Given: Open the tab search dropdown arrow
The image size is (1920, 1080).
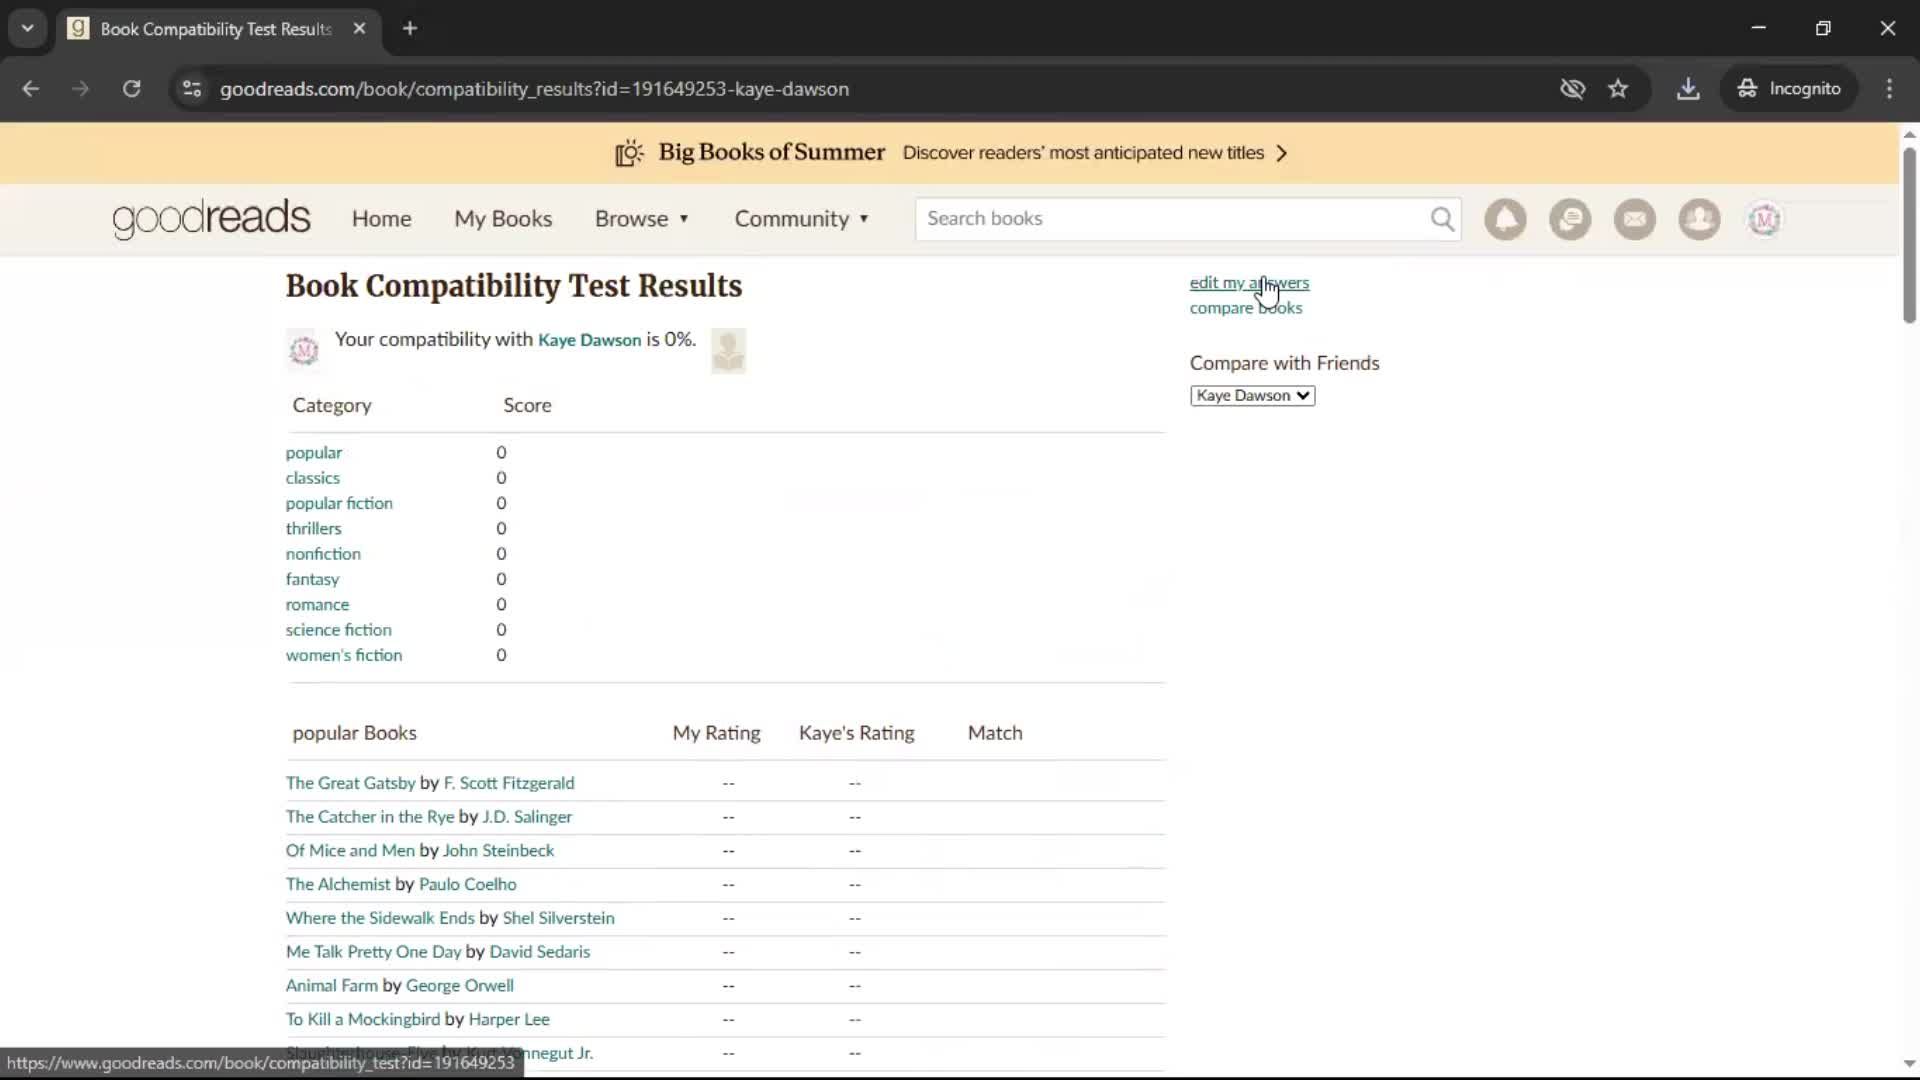Looking at the screenshot, I should [28, 29].
